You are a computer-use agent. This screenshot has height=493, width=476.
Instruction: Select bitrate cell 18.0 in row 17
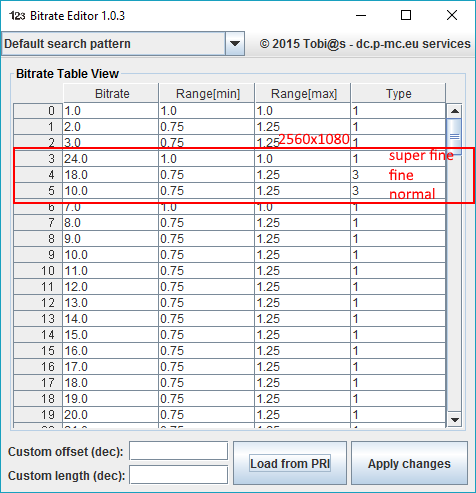pyautogui.click(x=111, y=383)
